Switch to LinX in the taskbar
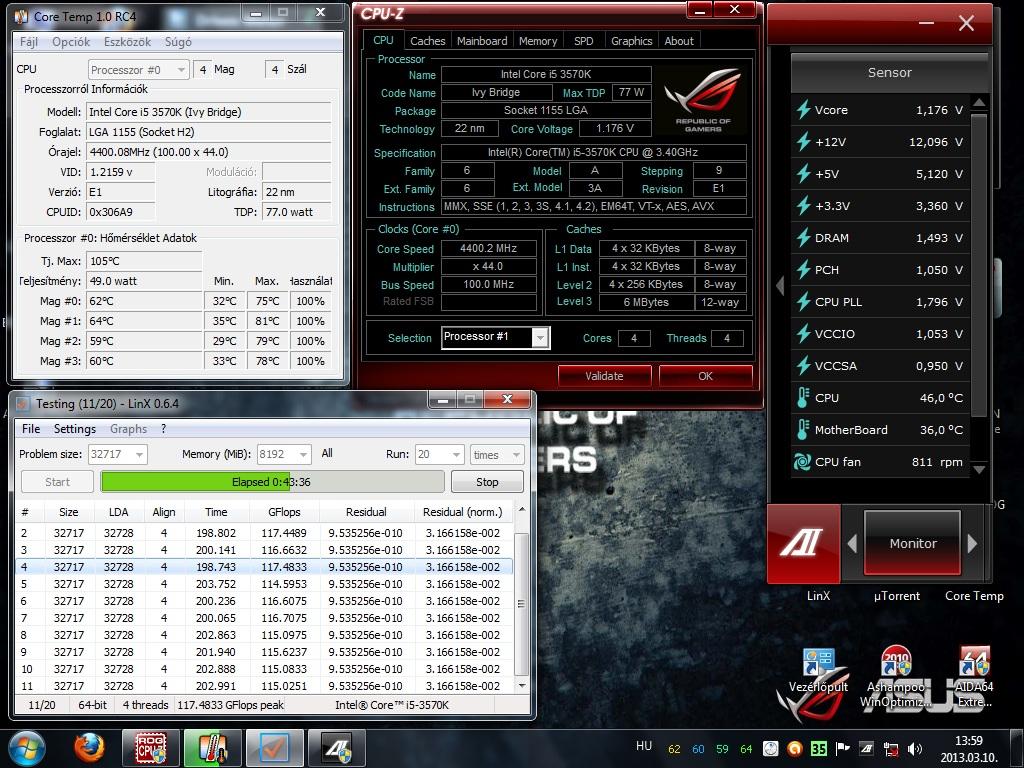Screen dimensions: 1024x768 coord(274,748)
